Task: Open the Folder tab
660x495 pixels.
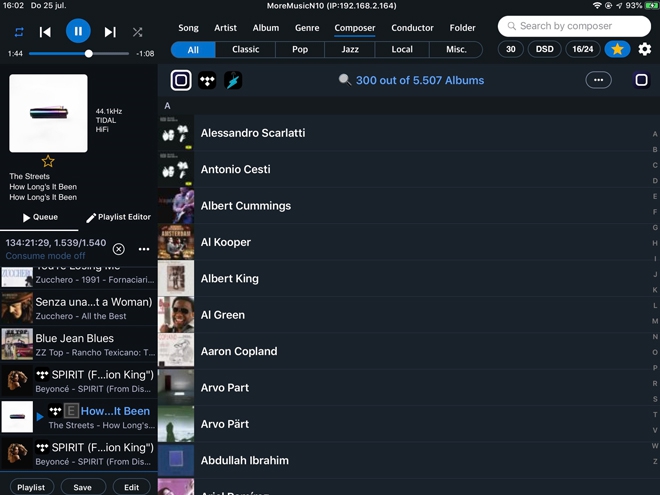Action: pos(462,28)
